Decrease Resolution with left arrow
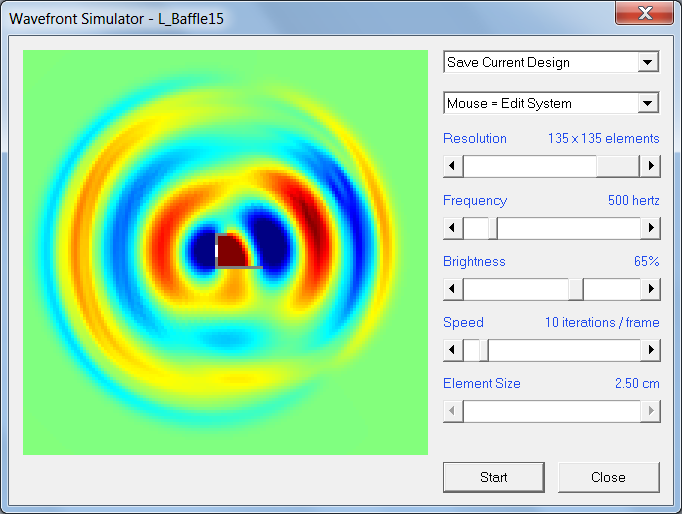682x514 pixels. point(452,166)
